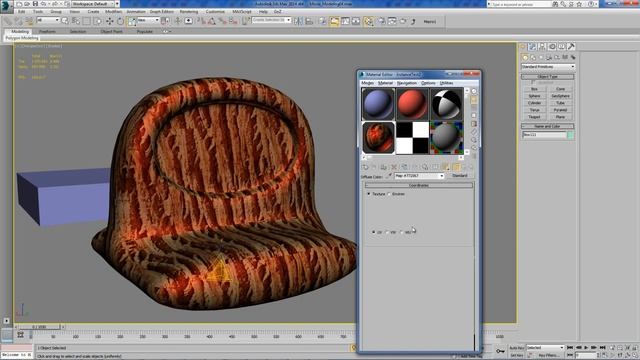640x360 pixels.
Task: Open the Create Selection Set dropdown
Action: tap(271, 20)
